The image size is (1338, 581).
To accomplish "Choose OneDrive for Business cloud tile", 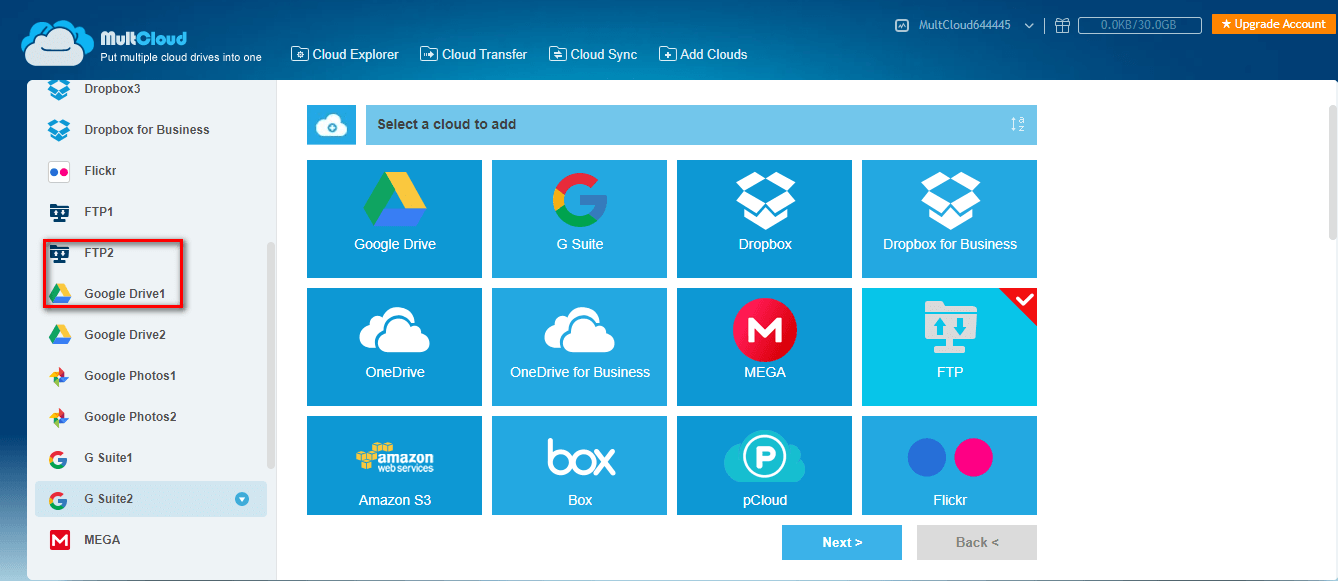I will 580,347.
